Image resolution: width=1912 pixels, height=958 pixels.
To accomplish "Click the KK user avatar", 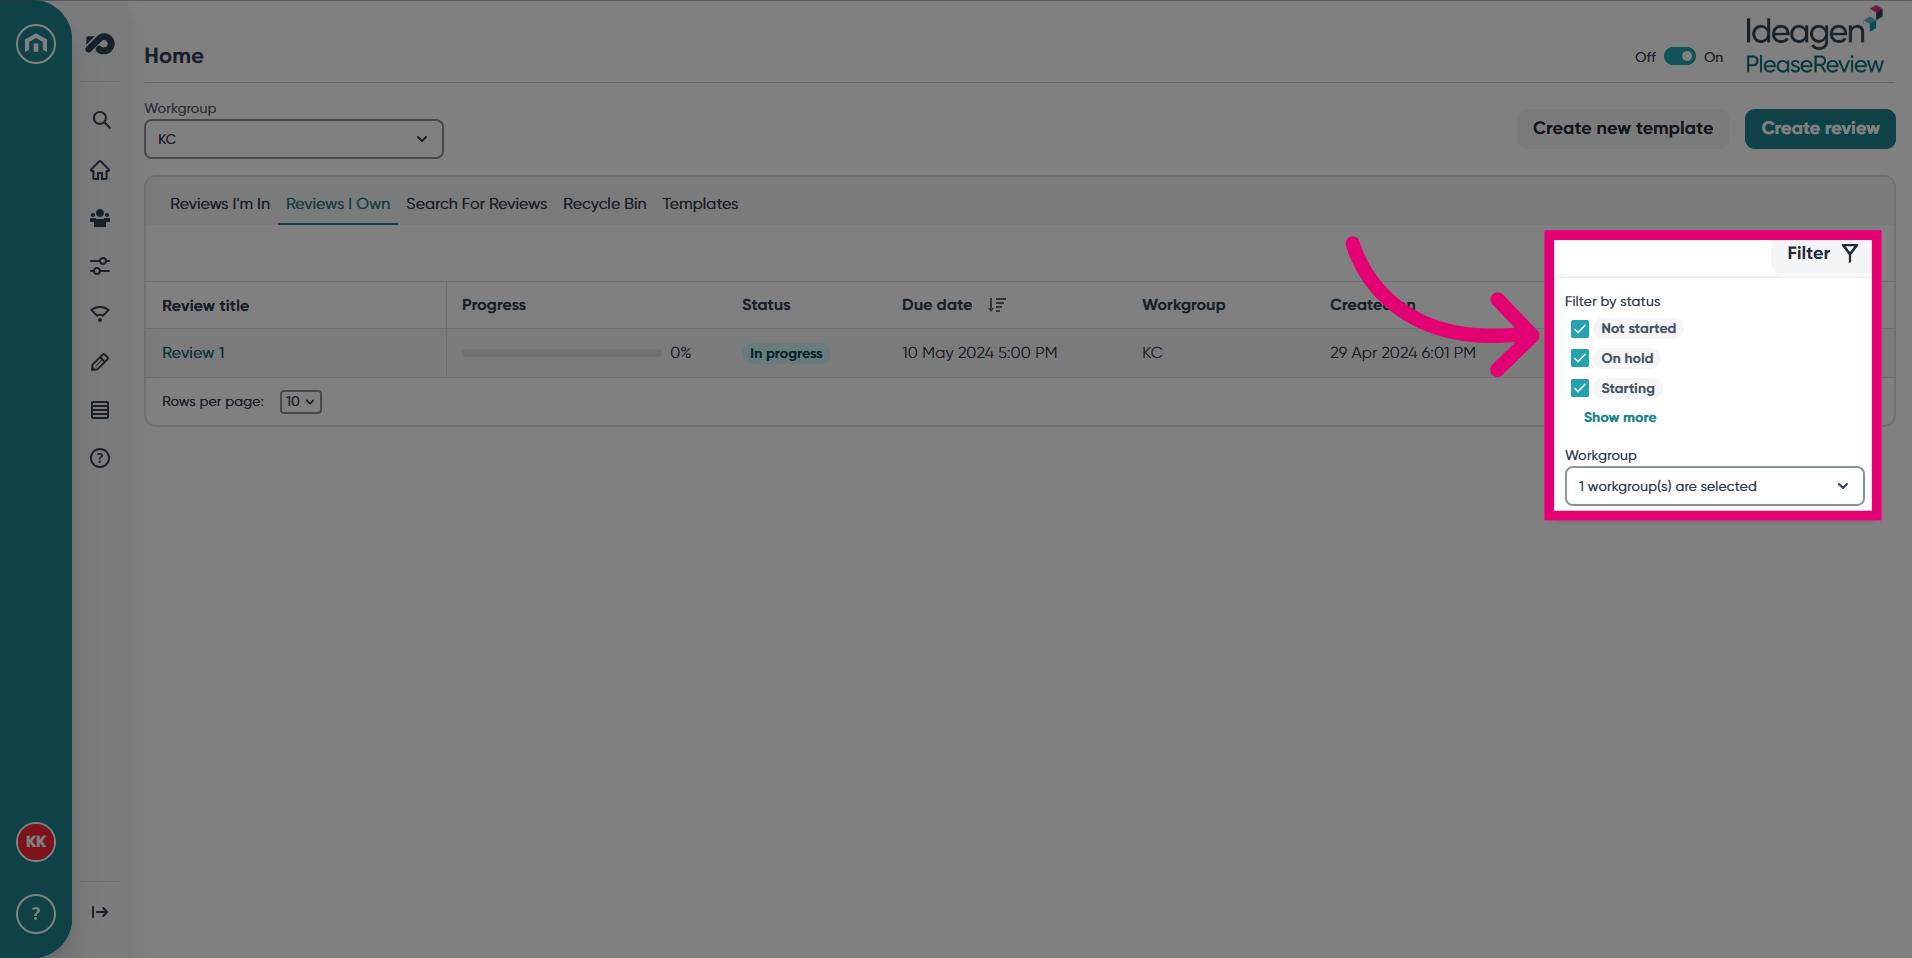I will point(36,842).
